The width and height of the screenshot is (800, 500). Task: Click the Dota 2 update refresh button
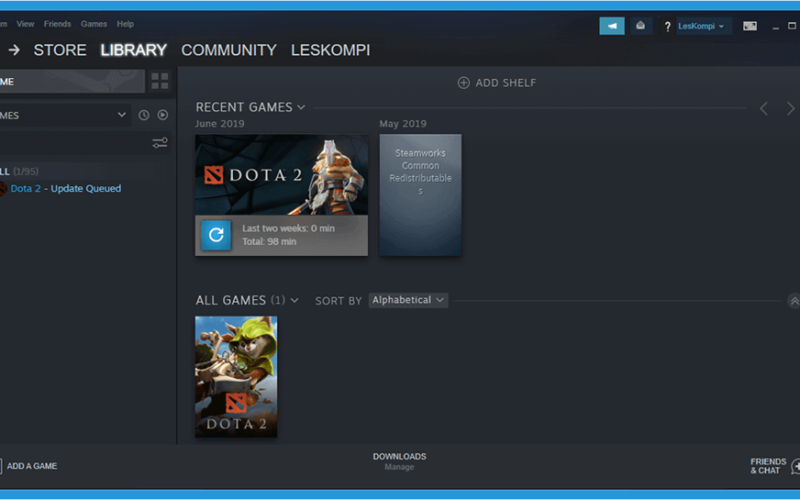coord(216,235)
